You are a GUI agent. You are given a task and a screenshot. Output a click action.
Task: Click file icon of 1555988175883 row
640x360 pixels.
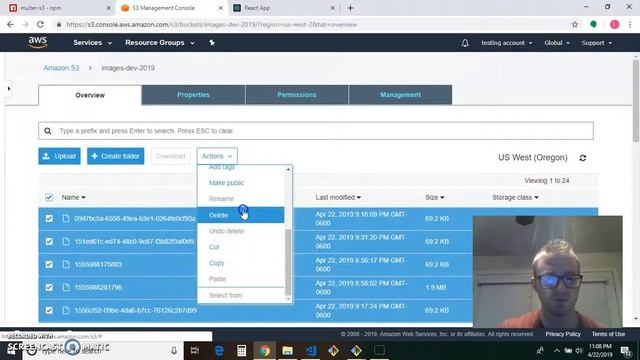[x=66, y=264]
